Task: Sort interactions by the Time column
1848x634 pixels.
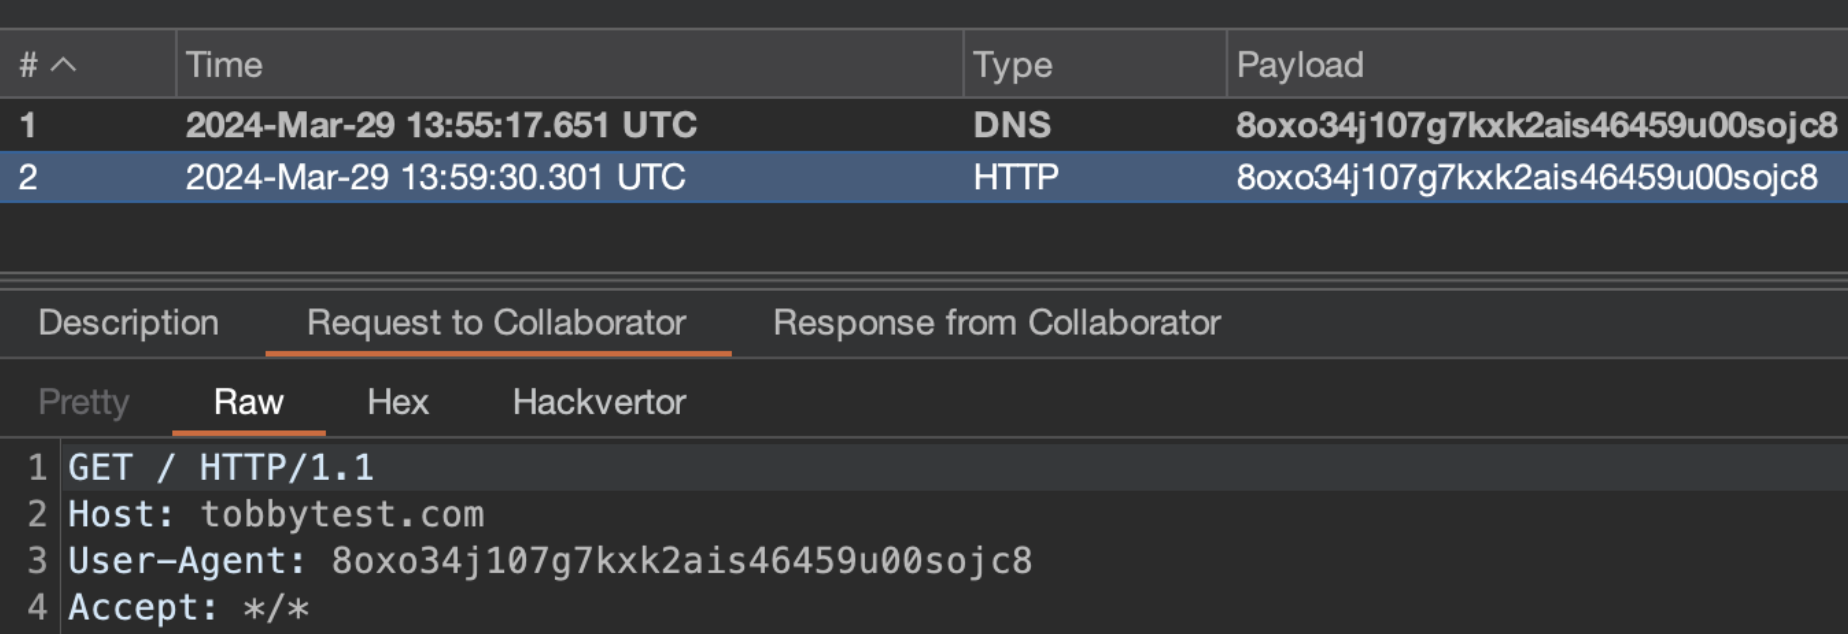Action: [224, 65]
